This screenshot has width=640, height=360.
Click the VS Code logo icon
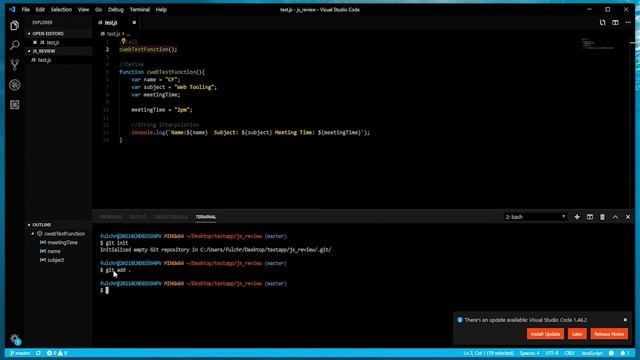12,9
